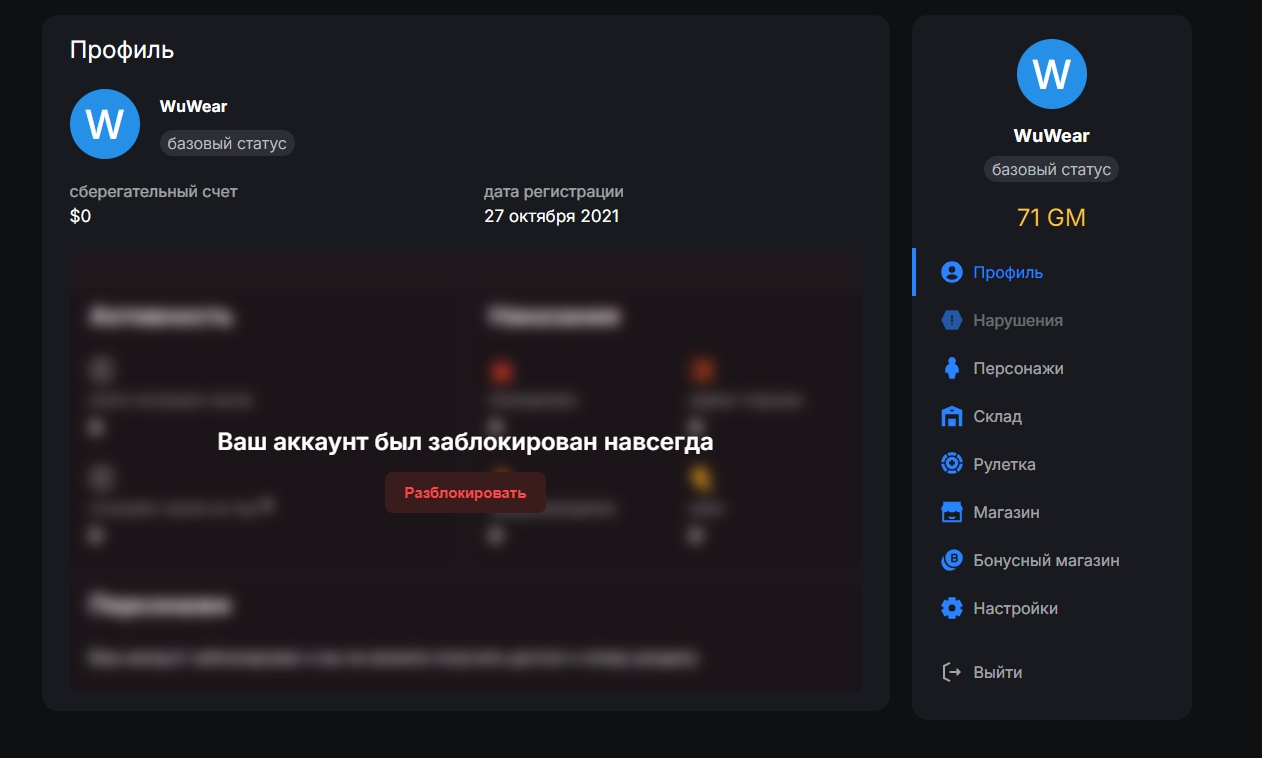Screen dimensions: 1262x758
Task: Click the 71 GM balance
Action: point(1051,217)
